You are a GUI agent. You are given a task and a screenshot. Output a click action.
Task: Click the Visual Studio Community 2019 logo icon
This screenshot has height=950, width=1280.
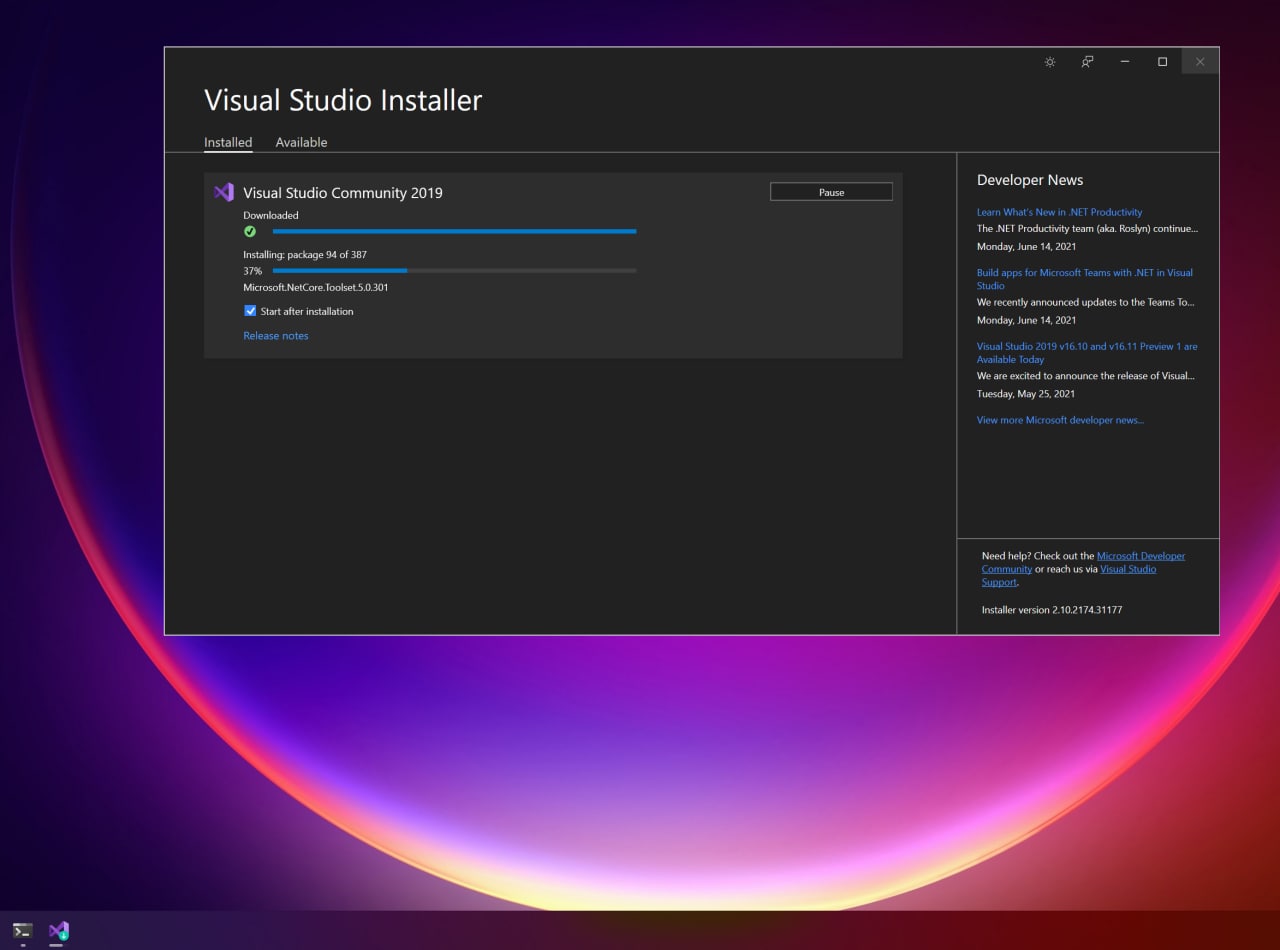tap(224, 192)
